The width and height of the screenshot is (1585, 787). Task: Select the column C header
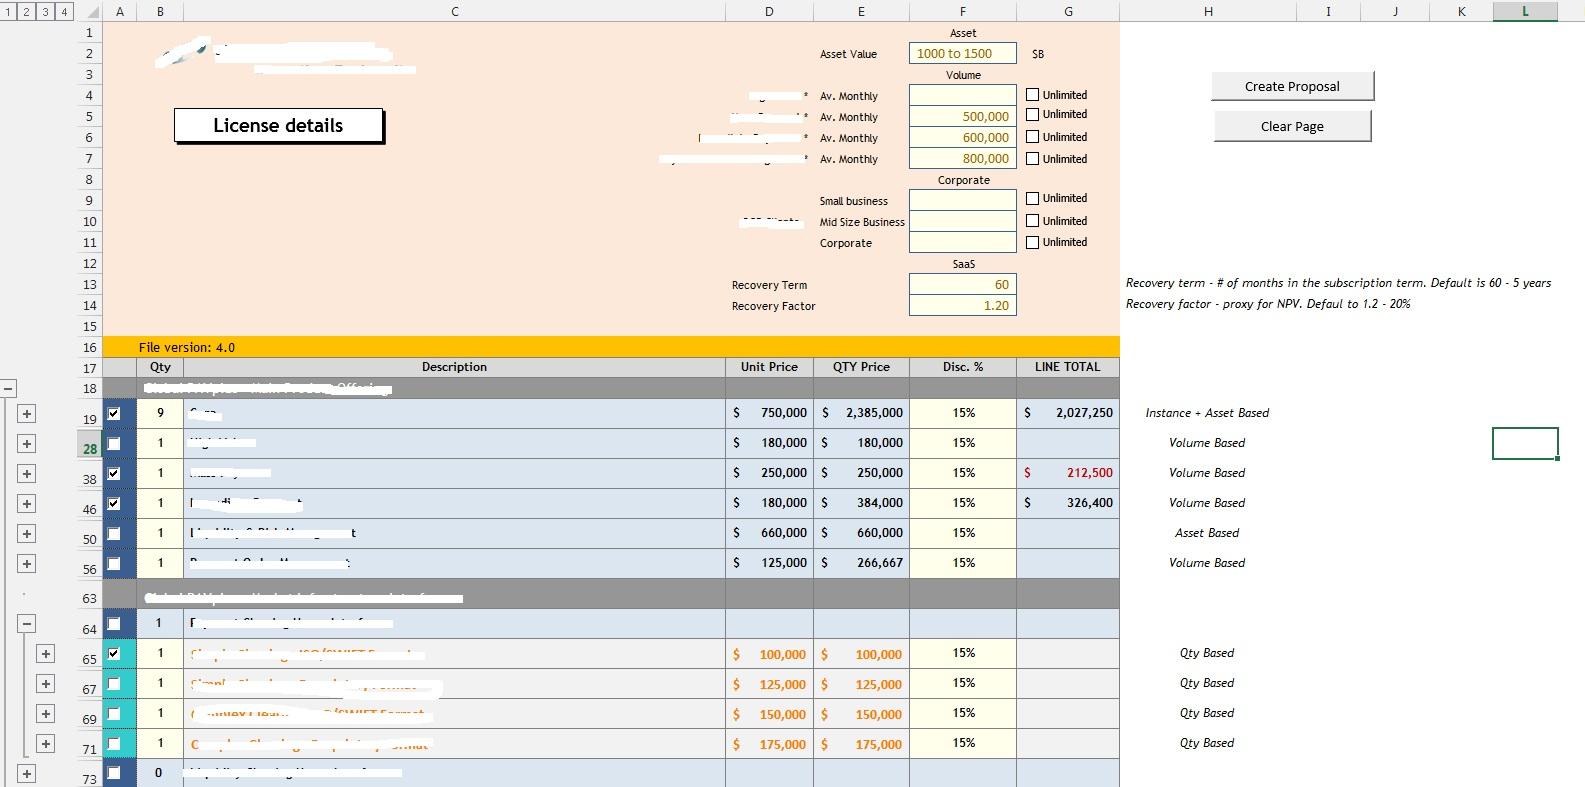tap(455, 12)
